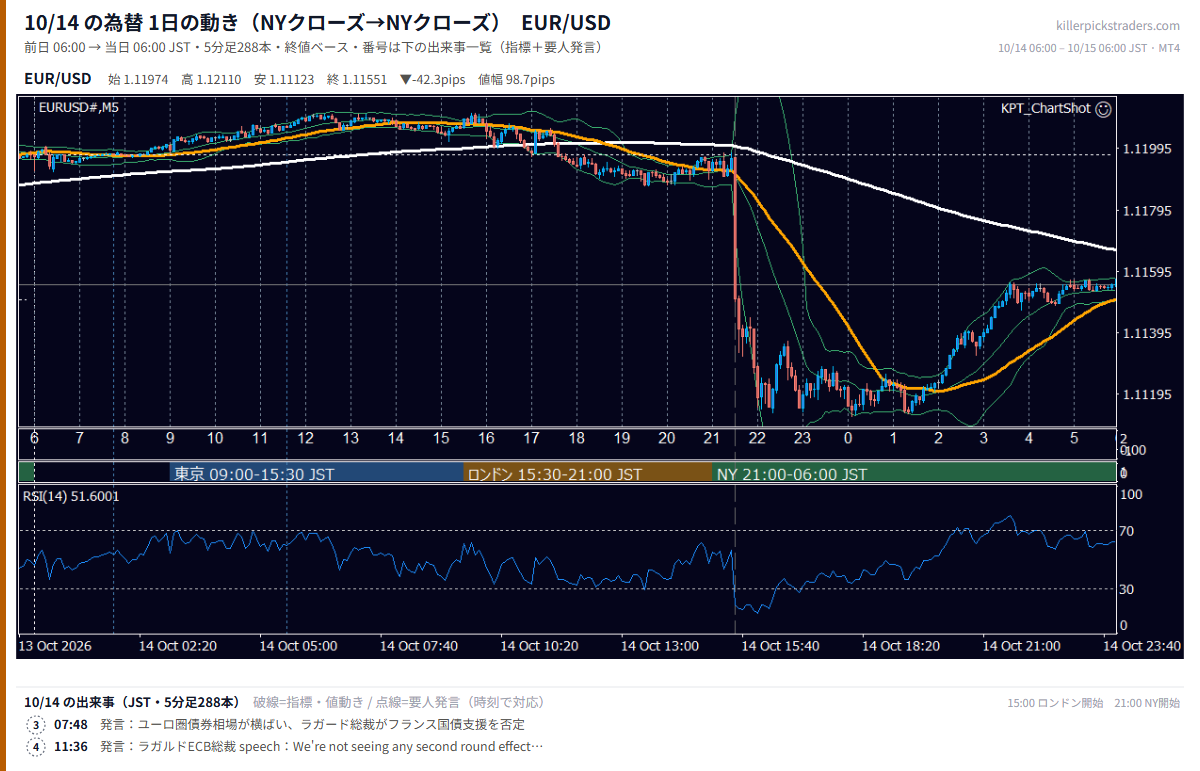
Task: Click the RSI(14) 51.6001 indicator label
Action: pos(70,495)
